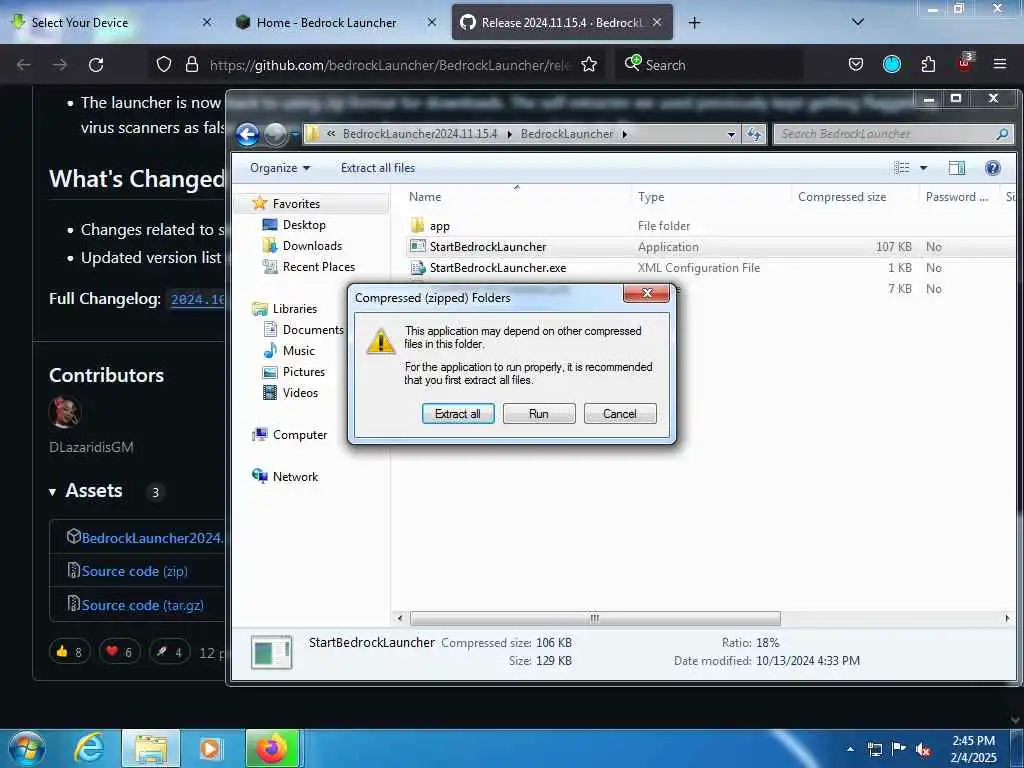Click the Firefox Search box

(710, 65)
